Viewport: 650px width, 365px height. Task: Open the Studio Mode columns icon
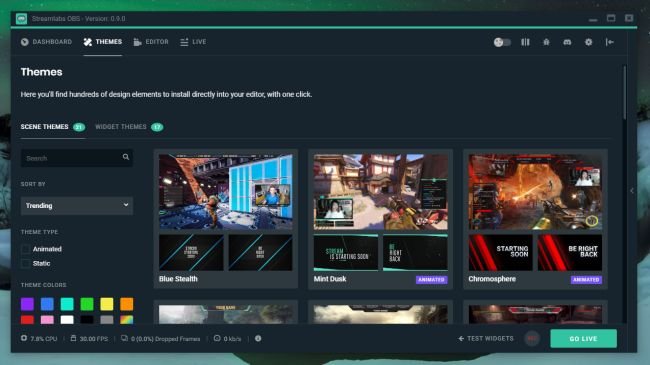(525, 42)
